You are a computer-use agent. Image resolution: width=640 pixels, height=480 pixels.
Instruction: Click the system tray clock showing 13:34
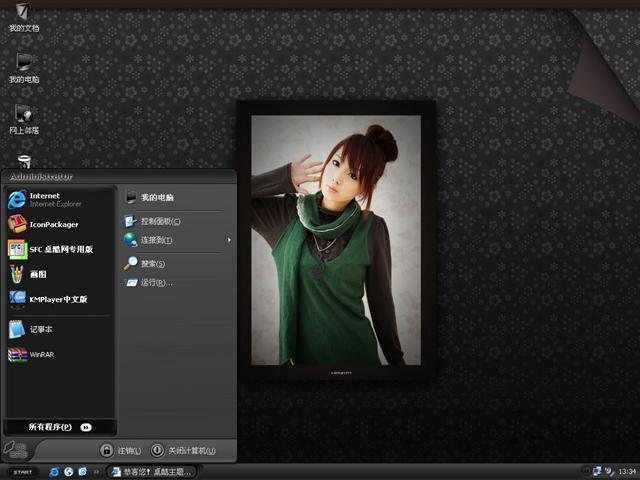(627, 471)
